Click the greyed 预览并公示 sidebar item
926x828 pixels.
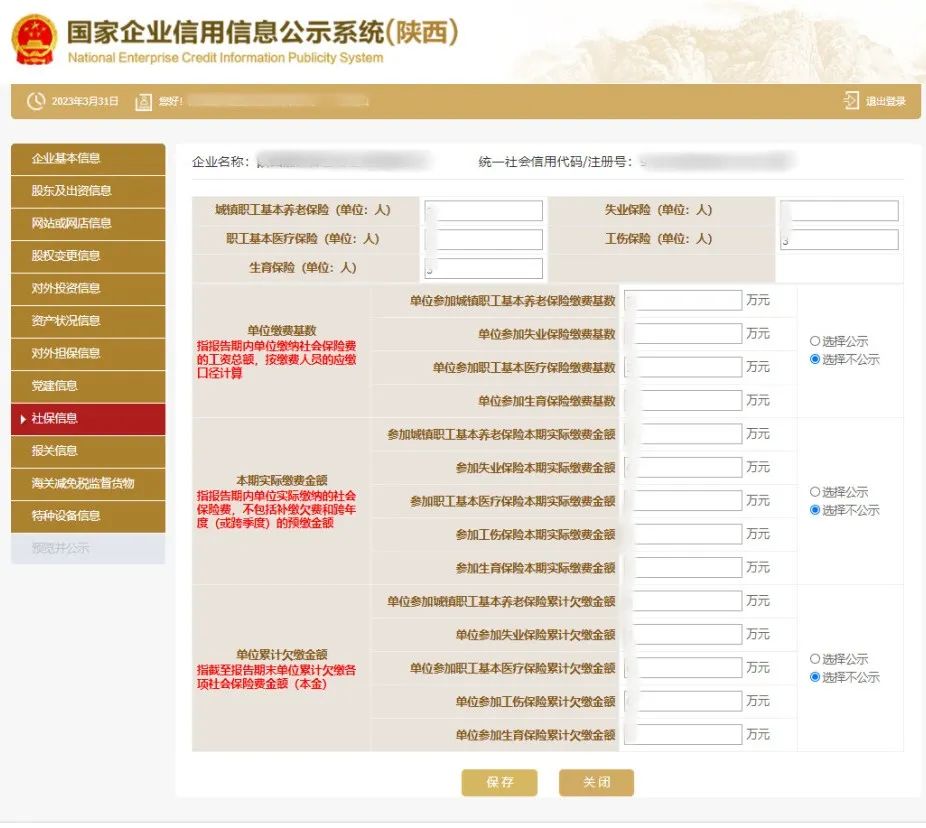pyautogui.click(x=88, y=549)
